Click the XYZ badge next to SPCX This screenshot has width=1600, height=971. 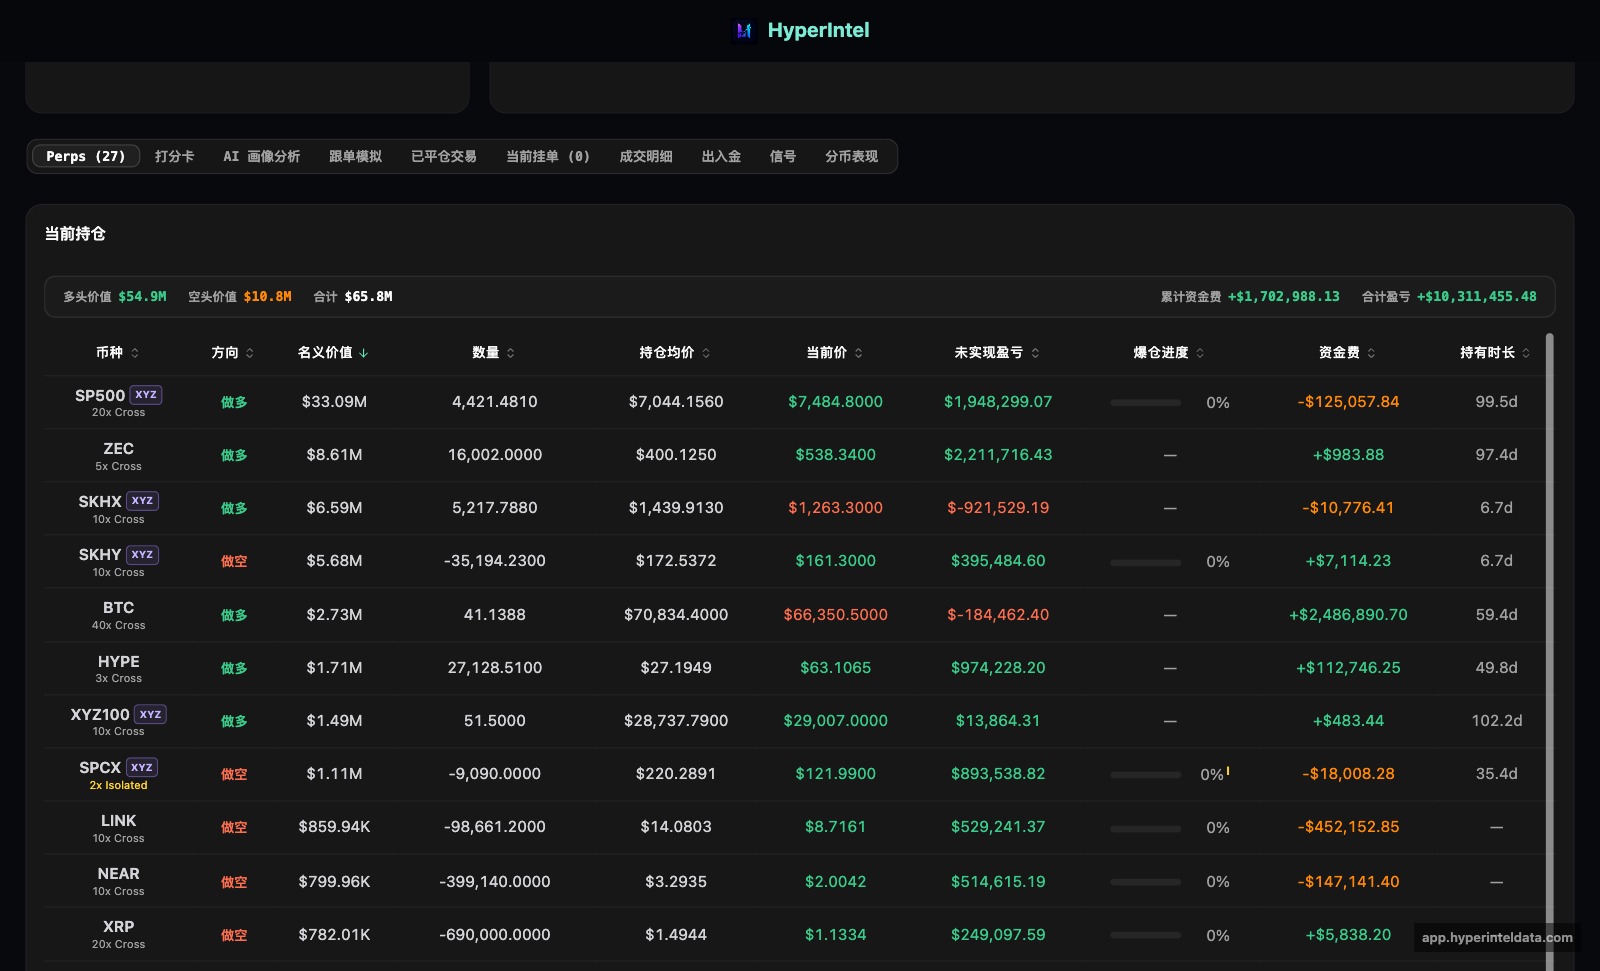point(142,767)
